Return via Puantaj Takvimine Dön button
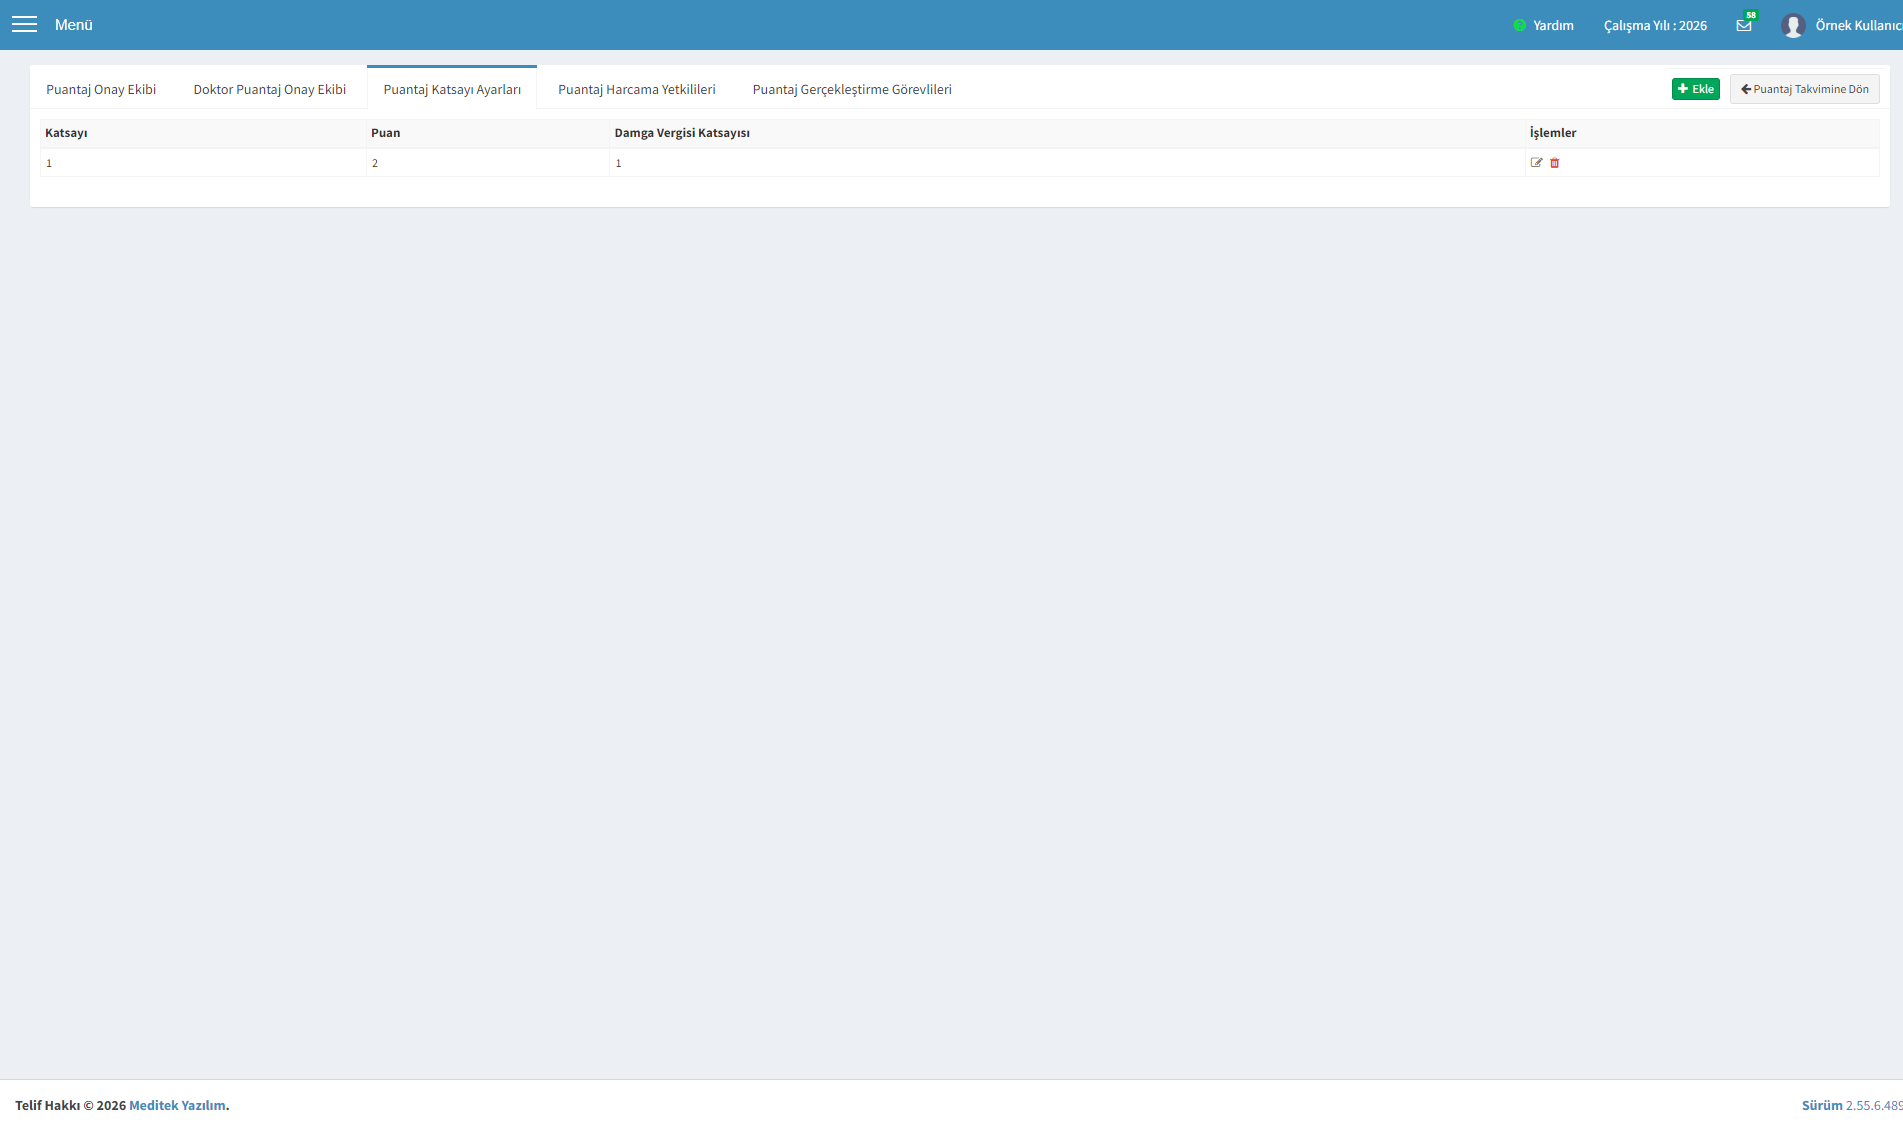1903x1130 pixels. click(1805, 89)
